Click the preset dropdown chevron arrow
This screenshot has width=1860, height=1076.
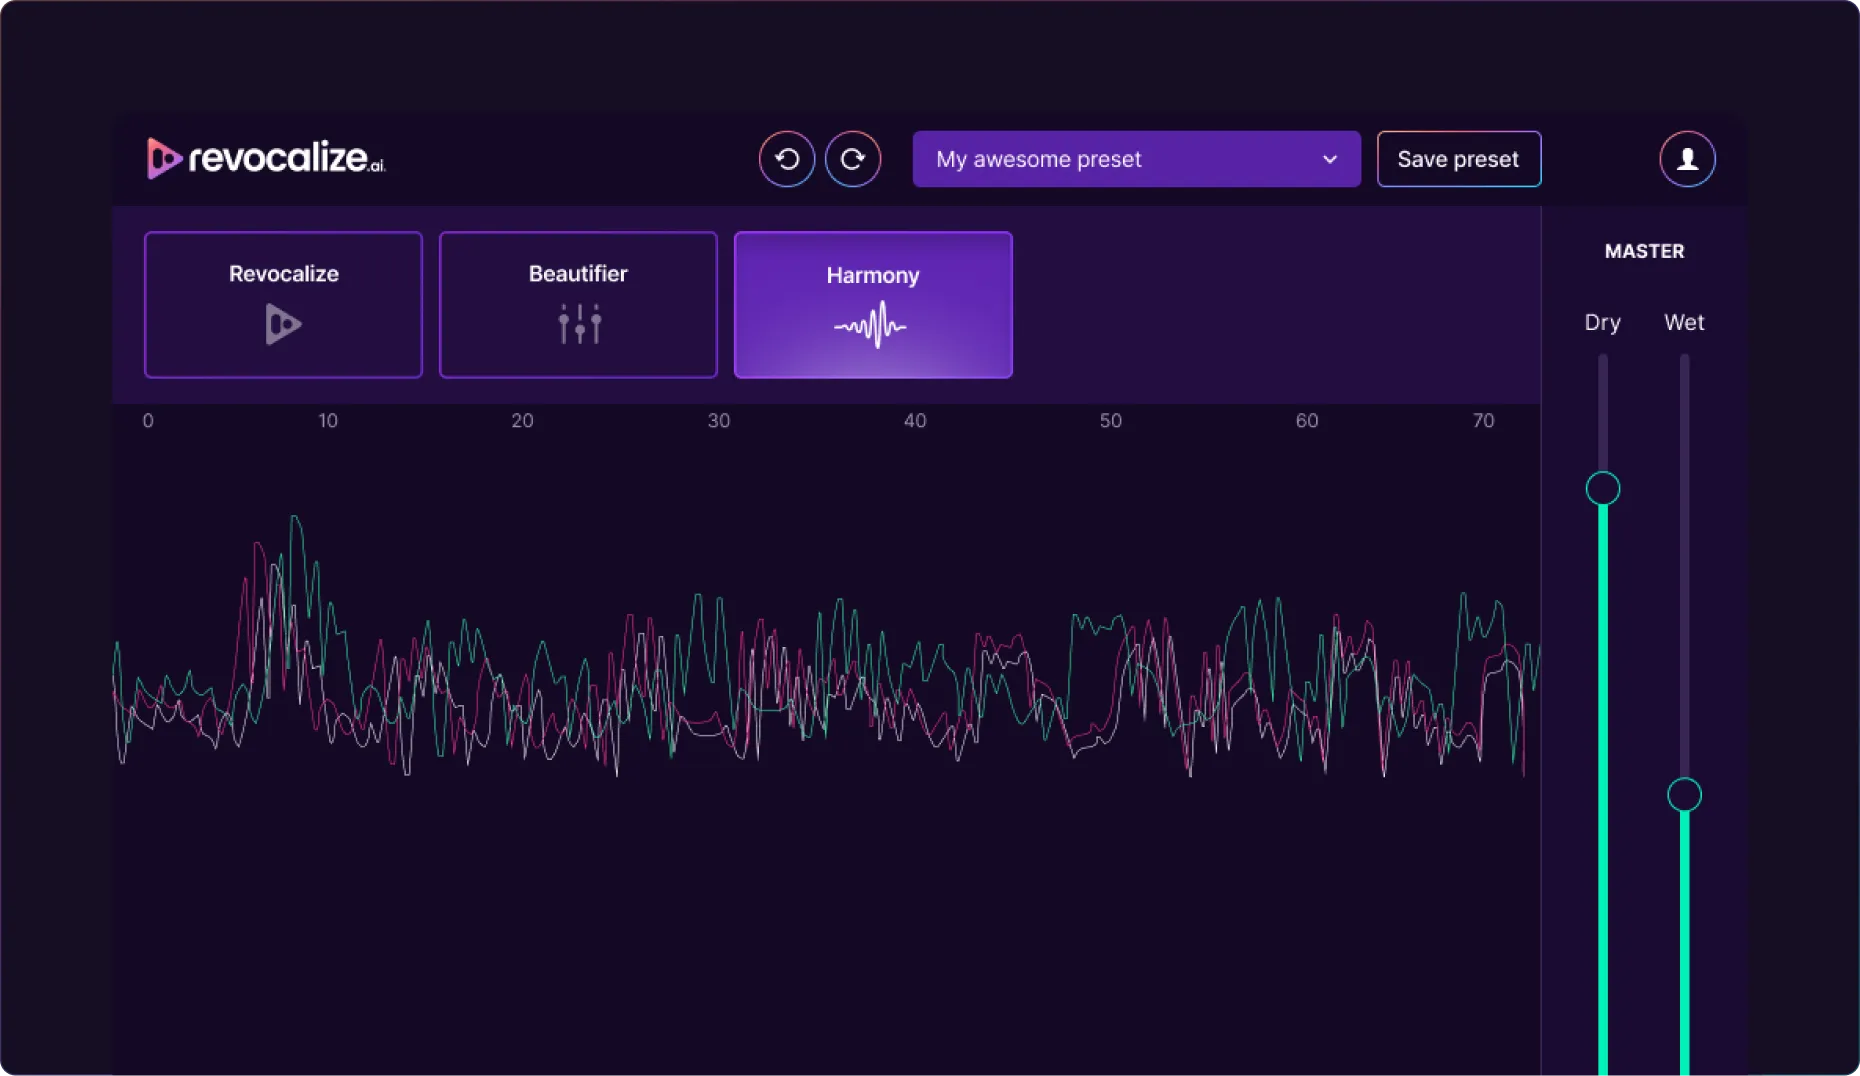[x=1330, y=158]
